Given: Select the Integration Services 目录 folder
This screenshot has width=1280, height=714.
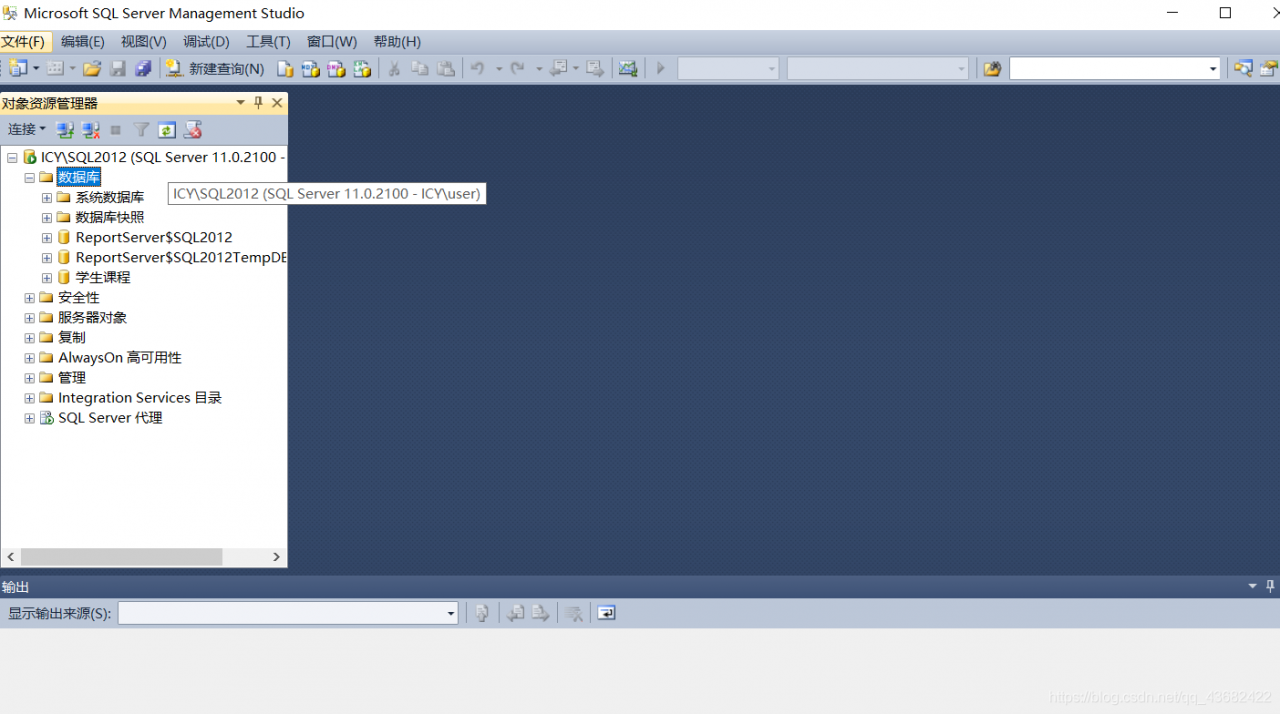Looking at the screenshot, I should click(x=140, y=397).
